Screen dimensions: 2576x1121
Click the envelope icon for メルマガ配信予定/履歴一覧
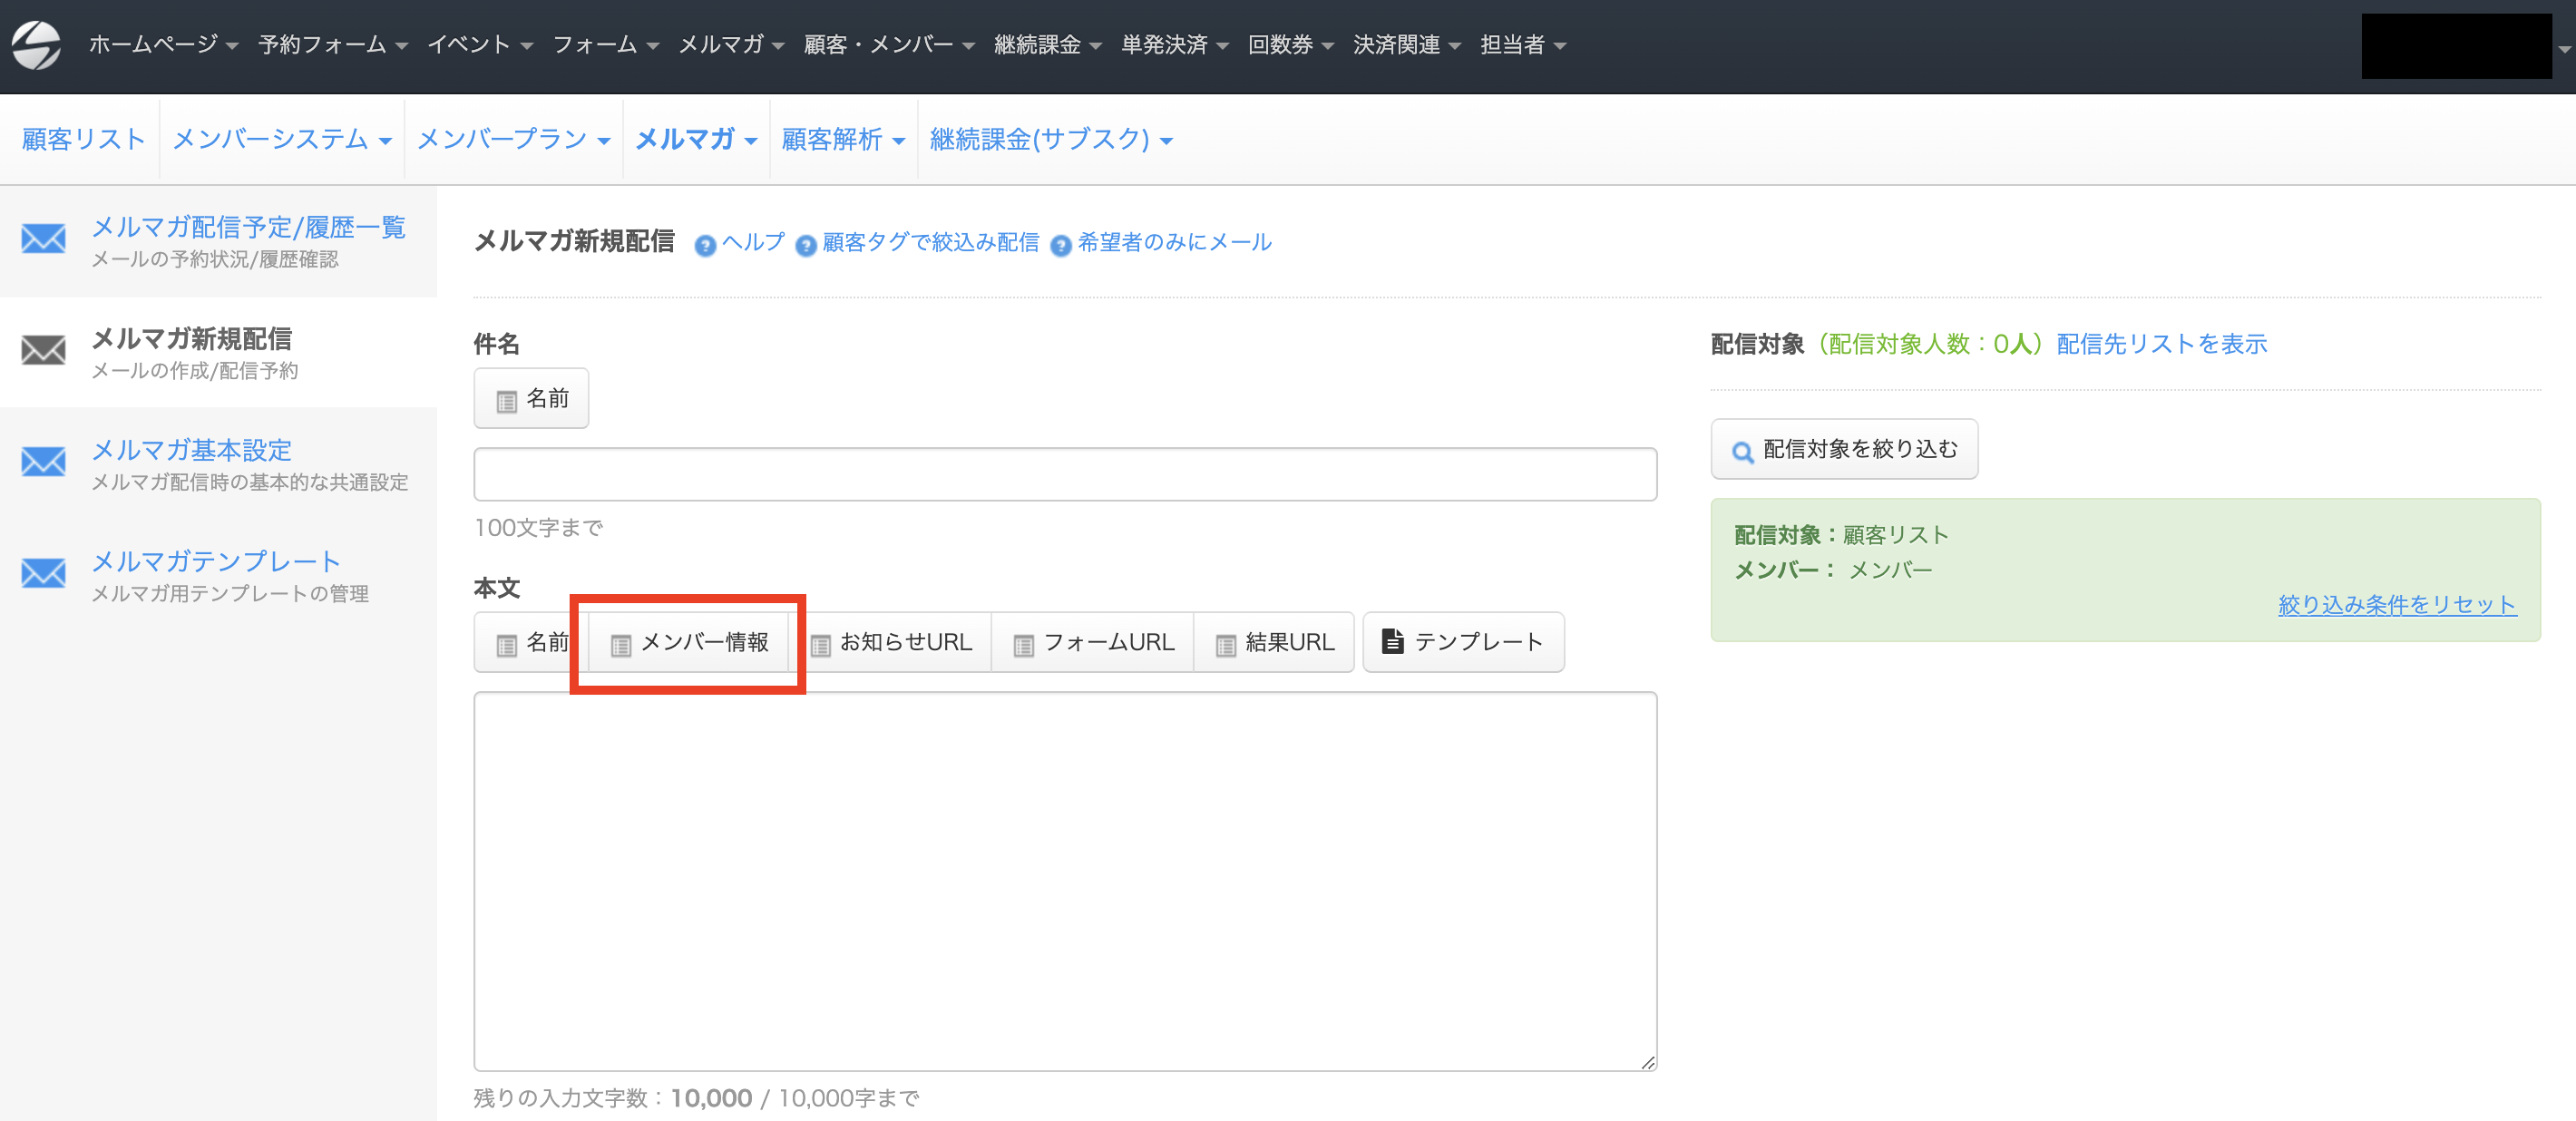pyautogui.click(x=44, y=239)
